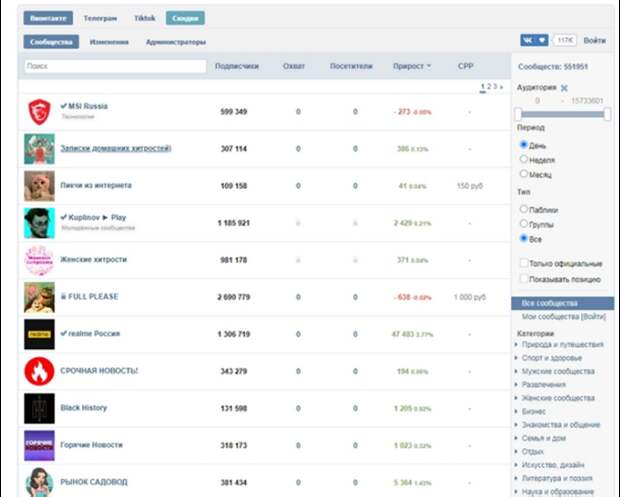Click the verified checkmark beside realme Россия

(64, 333)
